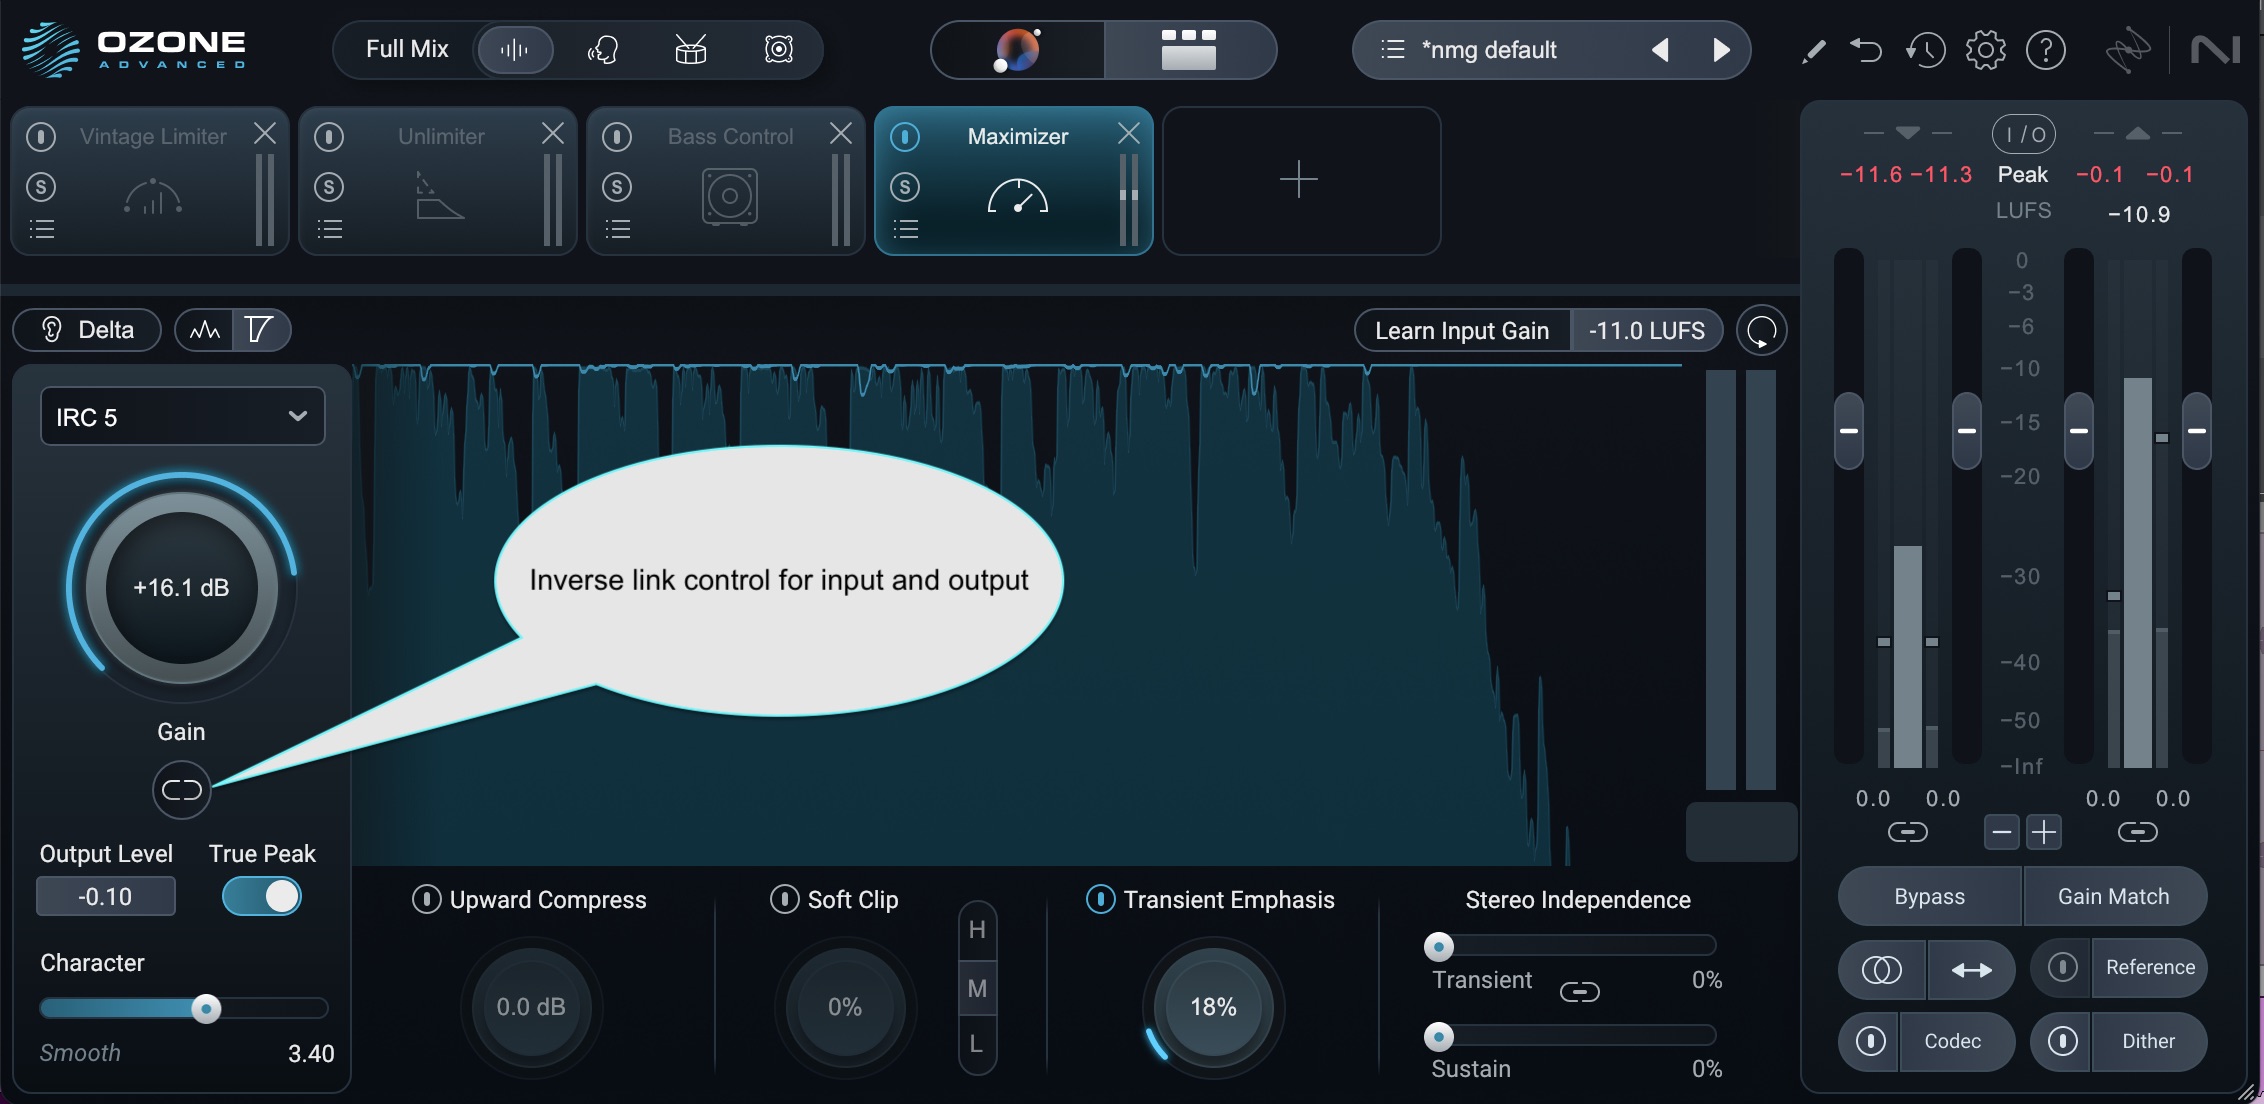Select Soft Clip M mode

pos(977,989)
